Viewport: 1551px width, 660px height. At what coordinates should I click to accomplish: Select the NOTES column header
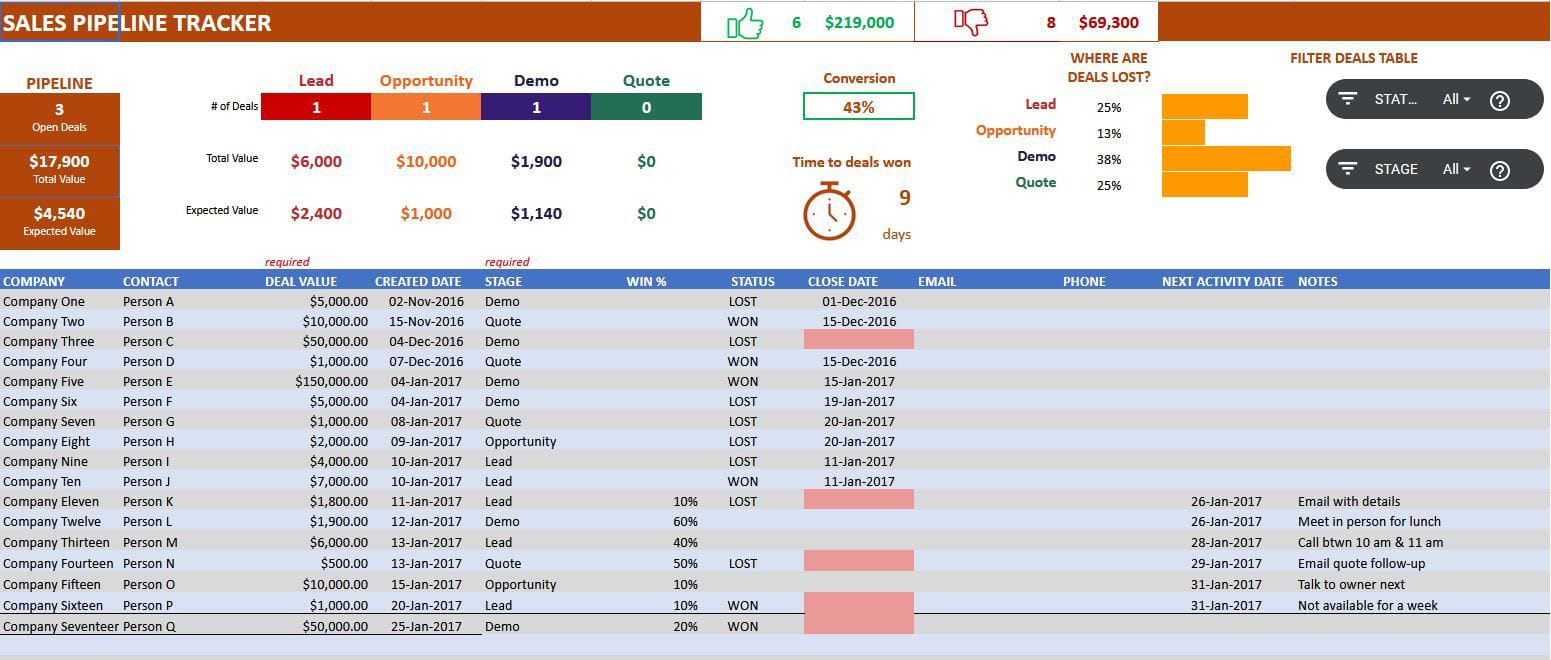1317,281
